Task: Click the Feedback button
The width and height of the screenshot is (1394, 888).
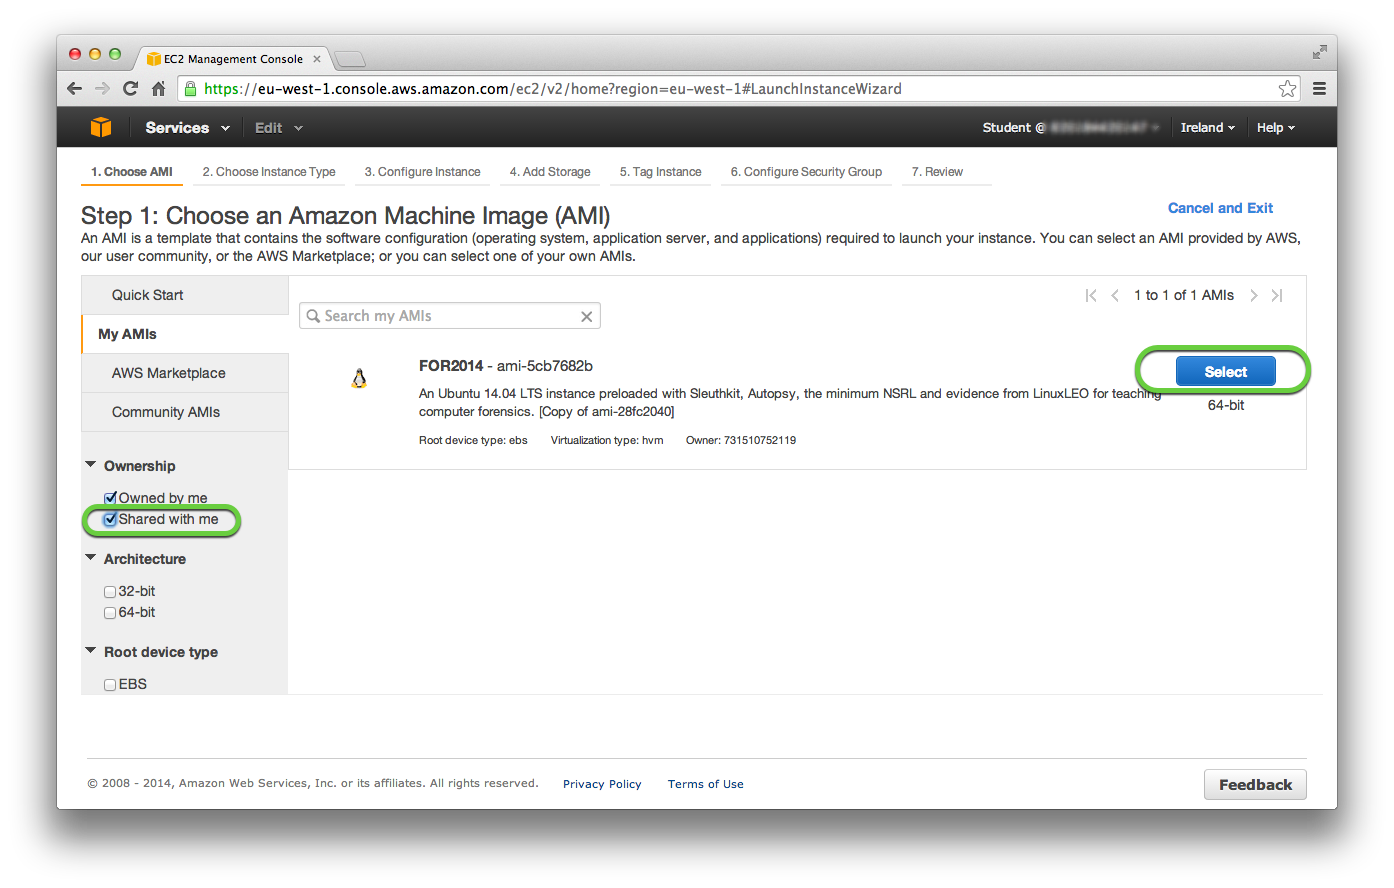Action: [1255, 784]
